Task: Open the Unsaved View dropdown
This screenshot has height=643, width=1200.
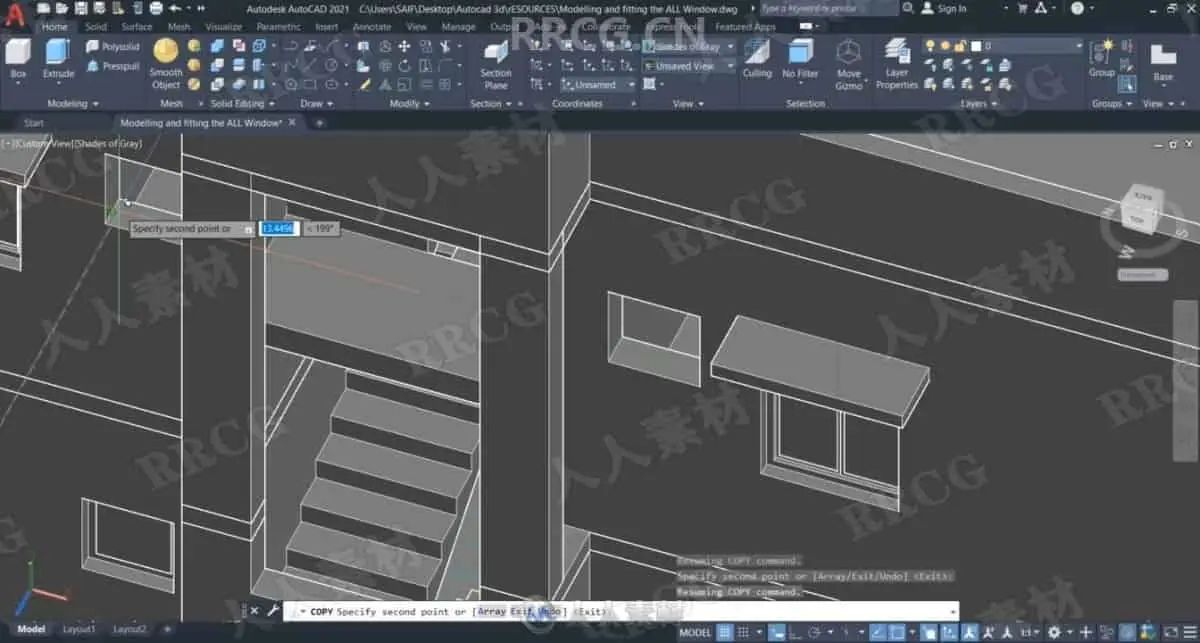Action: click(690, 66)
